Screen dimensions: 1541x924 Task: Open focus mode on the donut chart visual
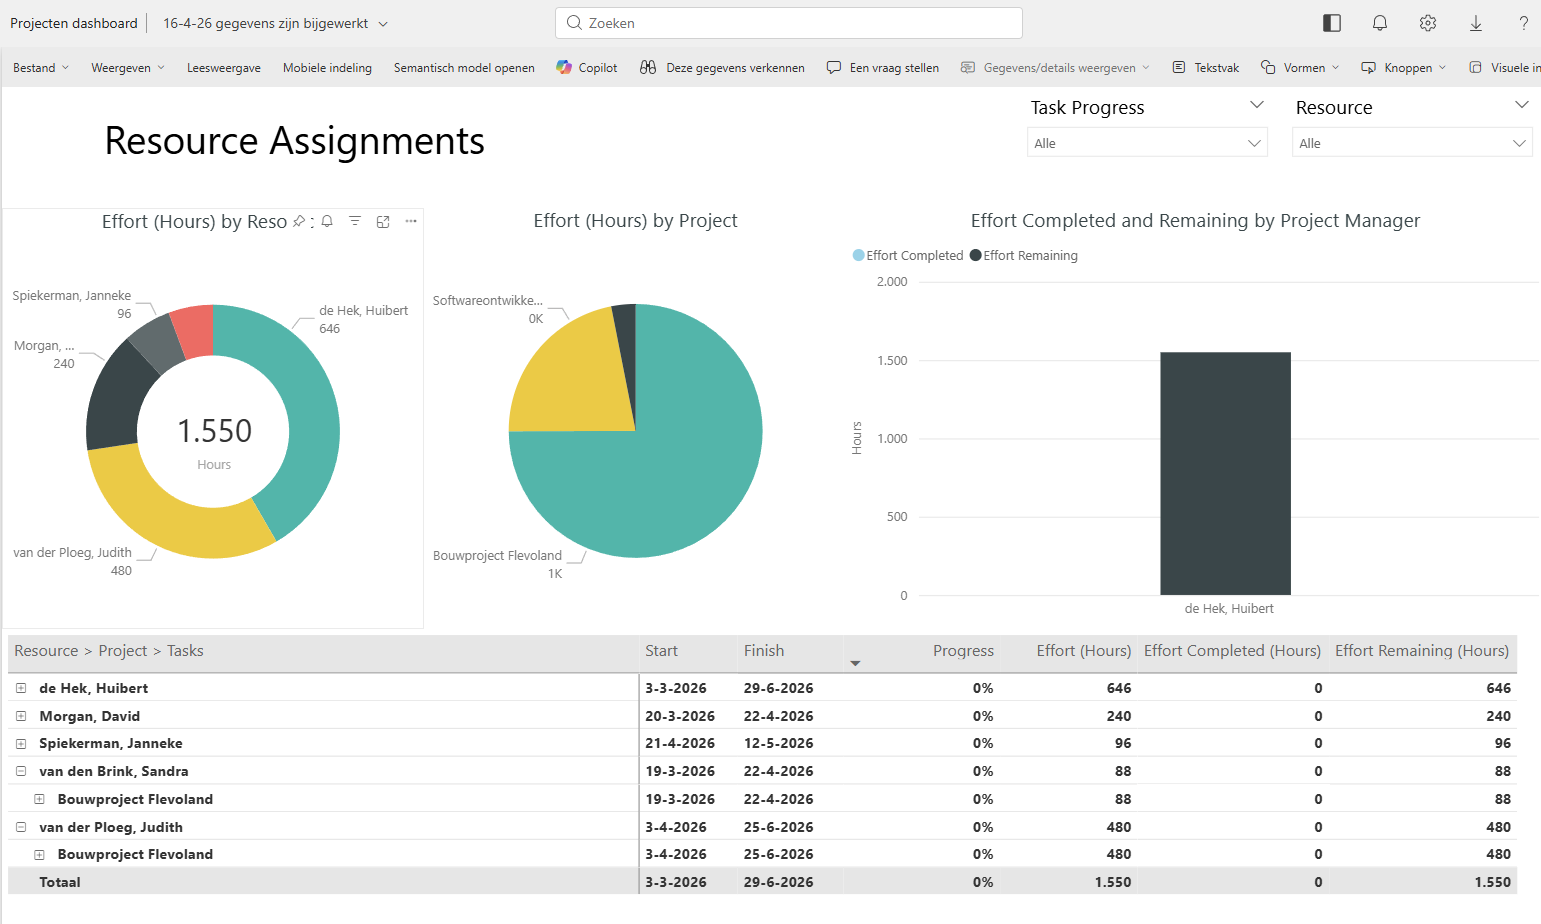click(x=383, y=221)
